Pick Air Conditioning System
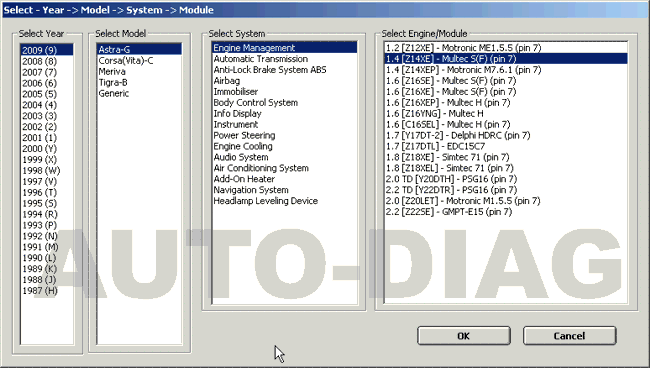 [284, 168]
